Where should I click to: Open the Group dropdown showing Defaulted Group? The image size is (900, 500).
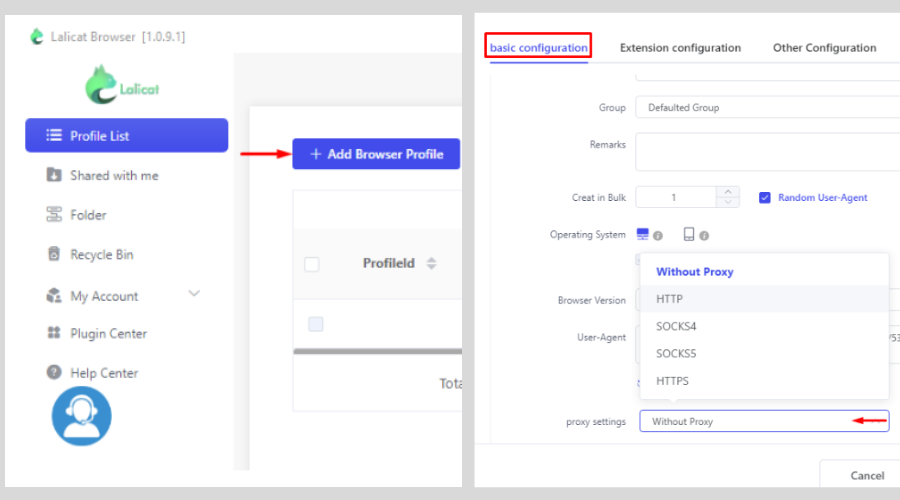(765, 107)
